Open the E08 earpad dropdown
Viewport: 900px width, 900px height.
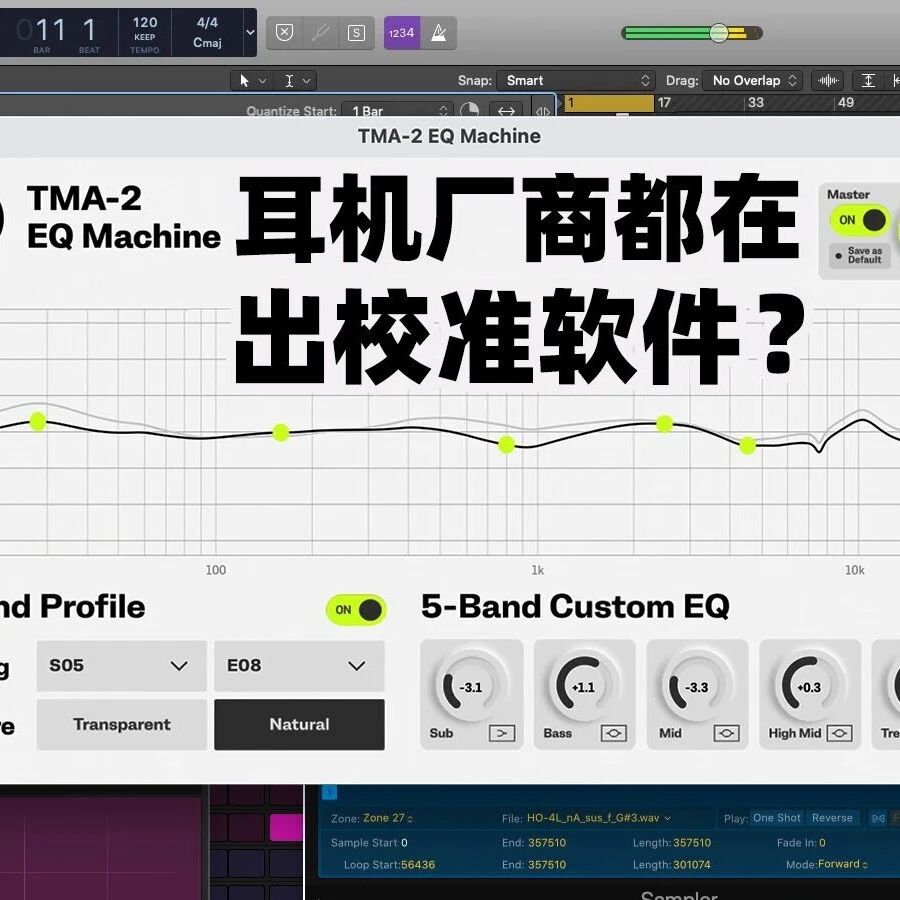(x=299, y=666)
